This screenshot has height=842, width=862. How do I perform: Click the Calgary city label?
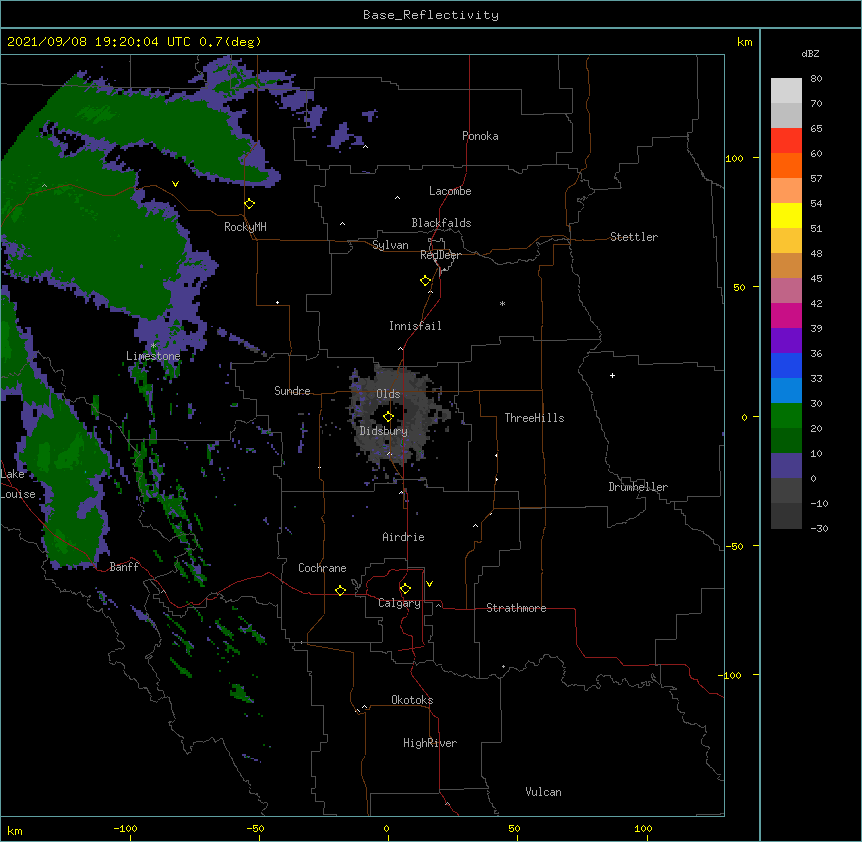point(399,603)
